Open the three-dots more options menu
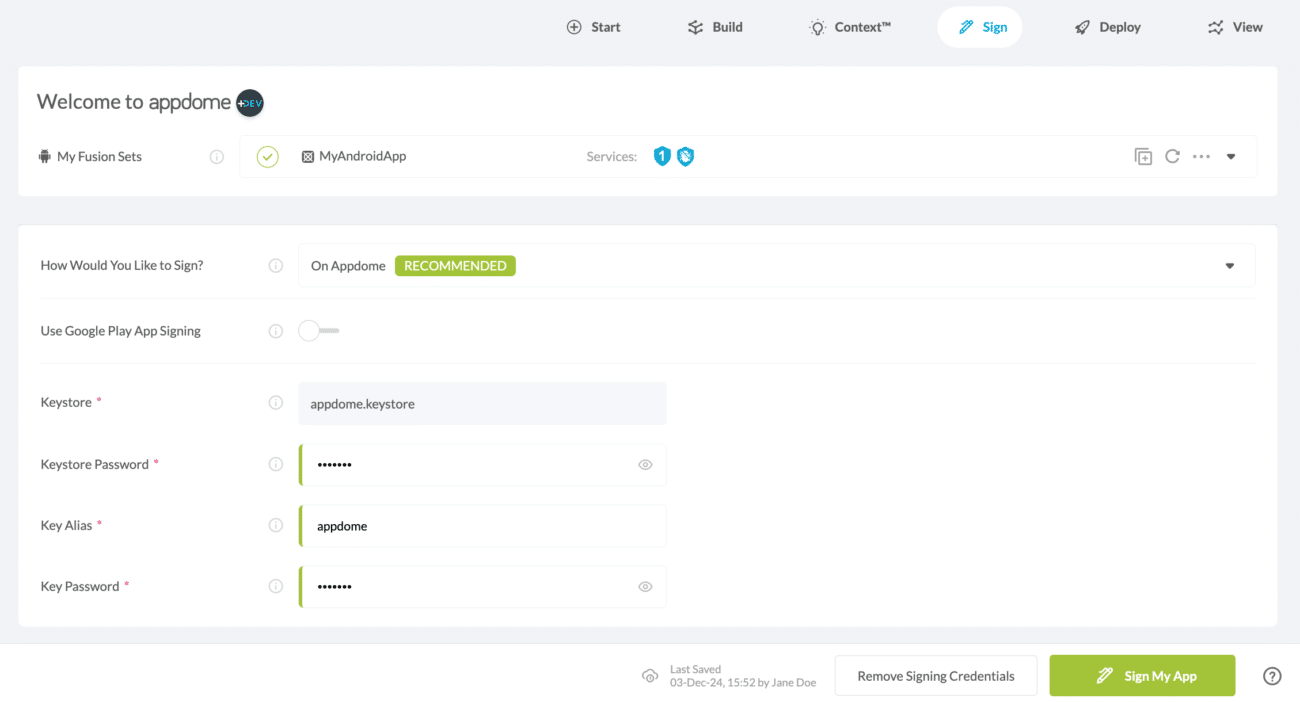Image resolution: width=1300 pixels, height=702 pixels. point(1201,157)
